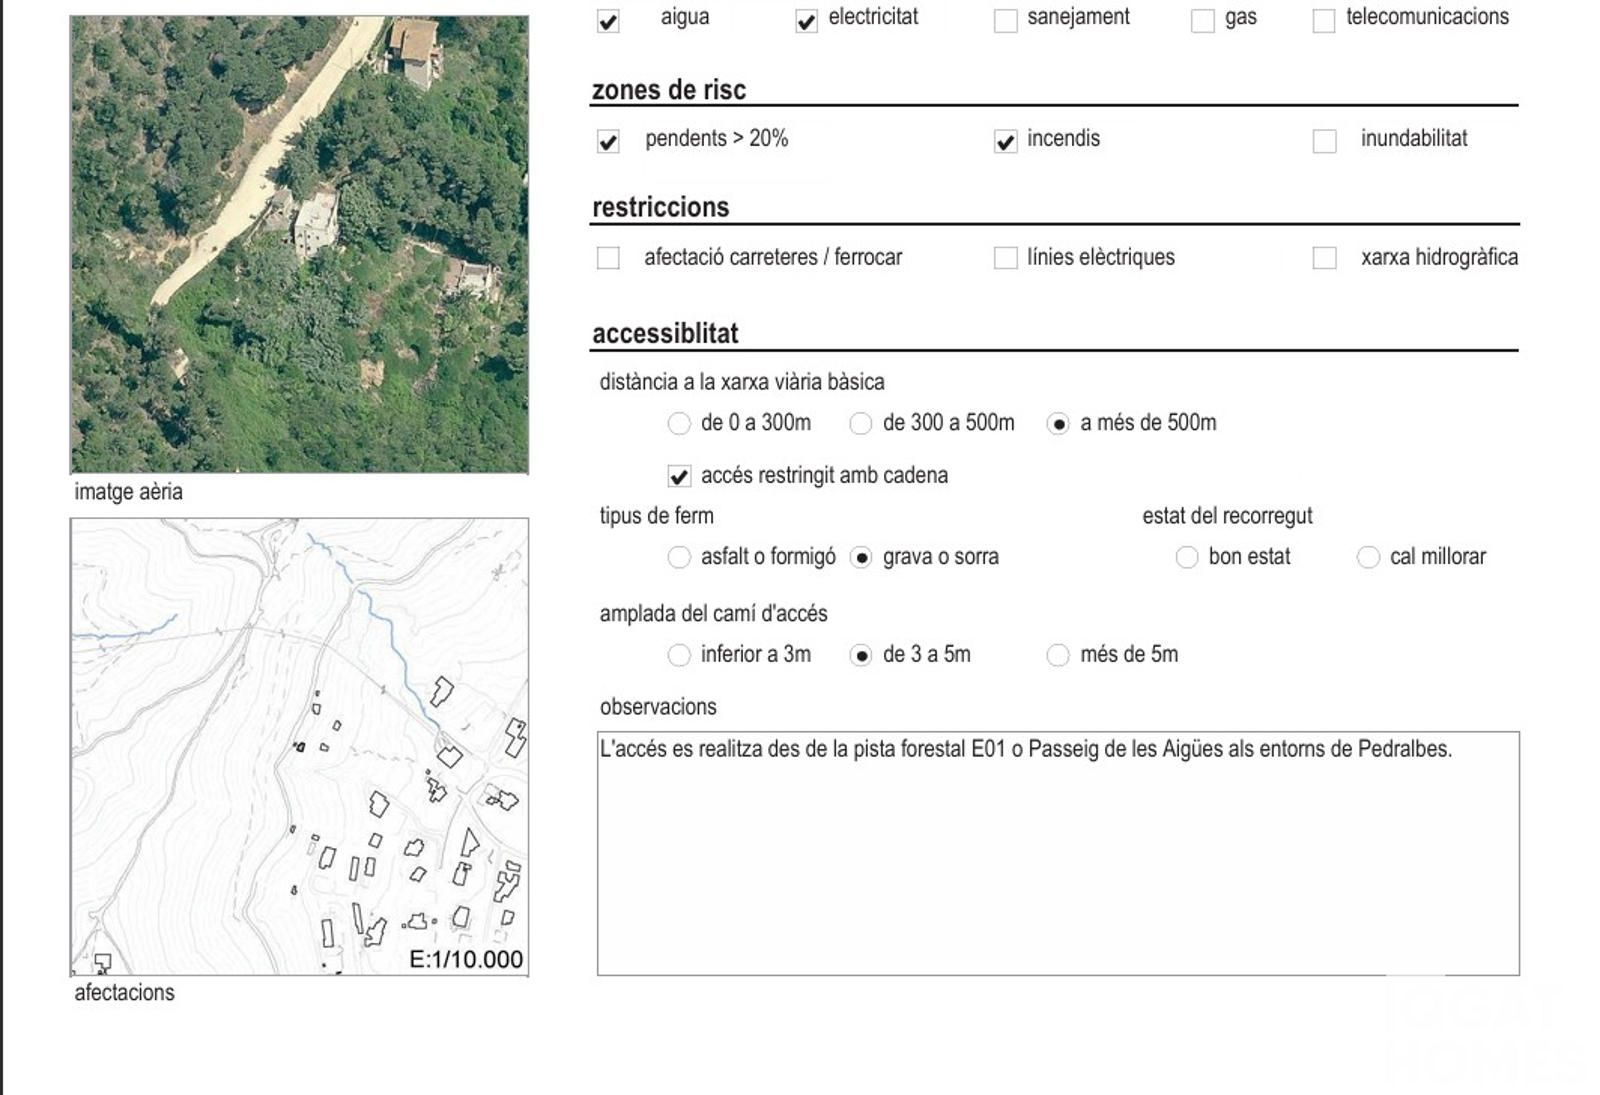Toggle the incendis risk checkbox
1600x1095 pixels.
click(x=1005, y=141)
